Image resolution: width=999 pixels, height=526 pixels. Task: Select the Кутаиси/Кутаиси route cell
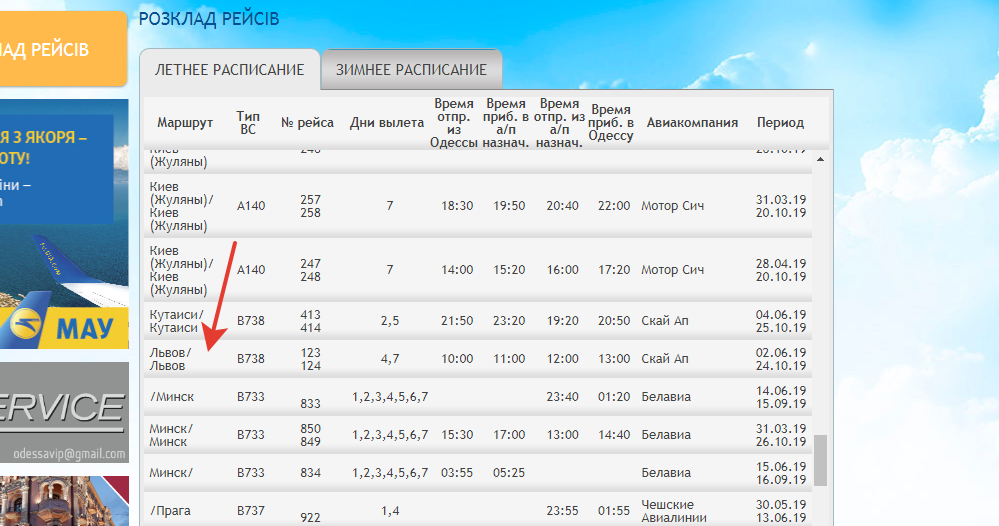176,321
